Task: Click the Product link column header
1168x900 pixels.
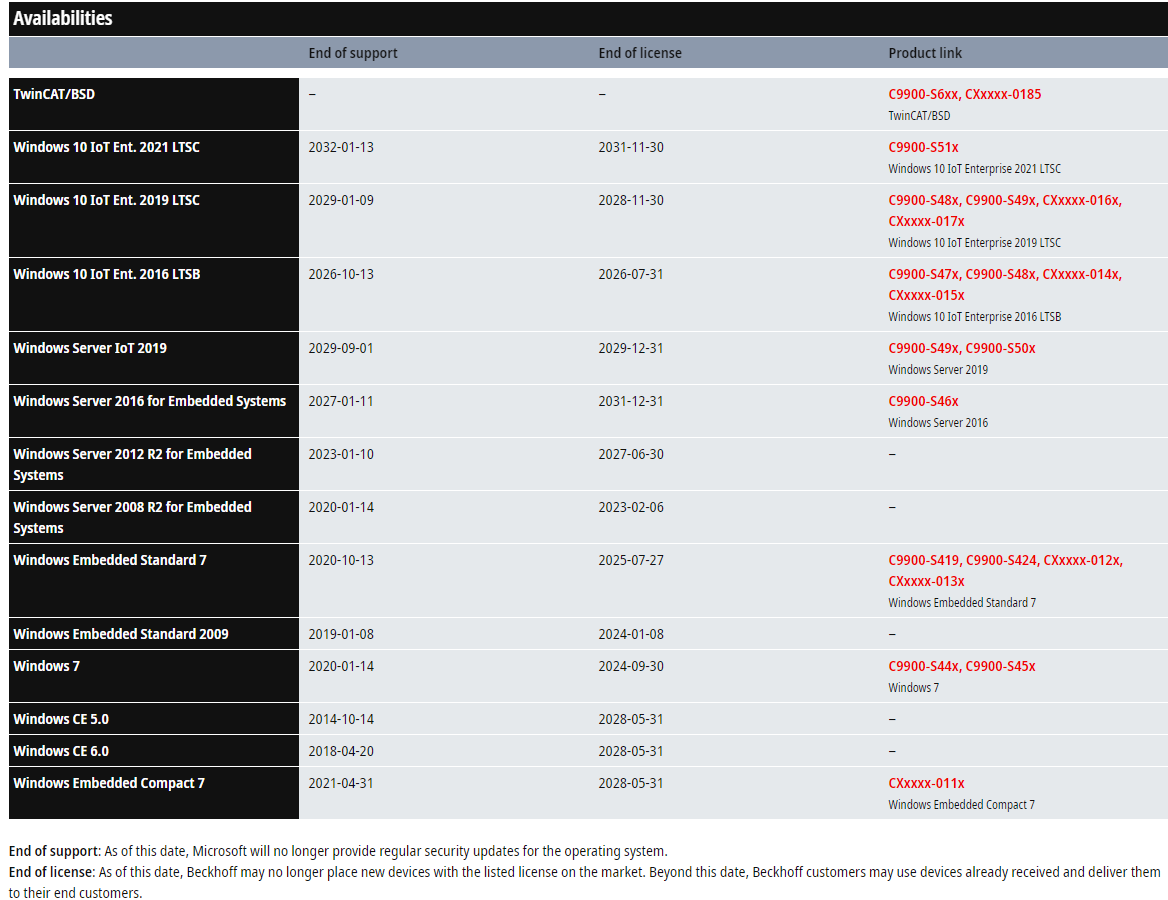Action: (x=925, y=53)
